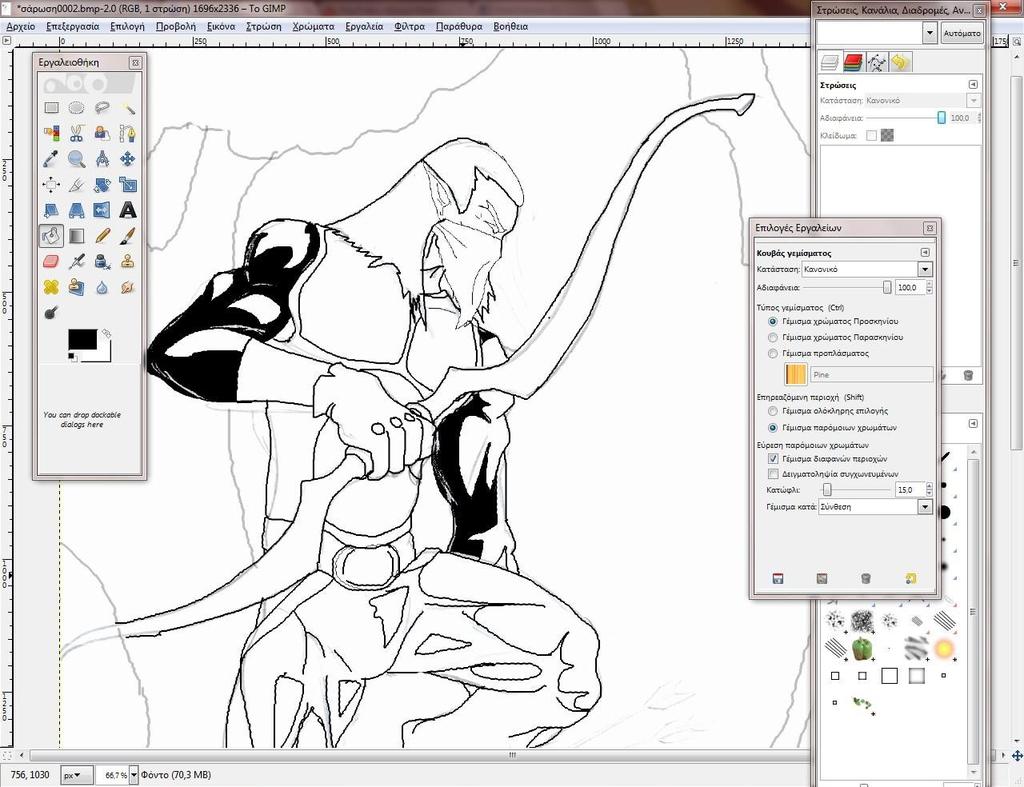Open the px unit dropdown in status bar
This screenshot has width=1024, height=787.
(x=76, y=775)
